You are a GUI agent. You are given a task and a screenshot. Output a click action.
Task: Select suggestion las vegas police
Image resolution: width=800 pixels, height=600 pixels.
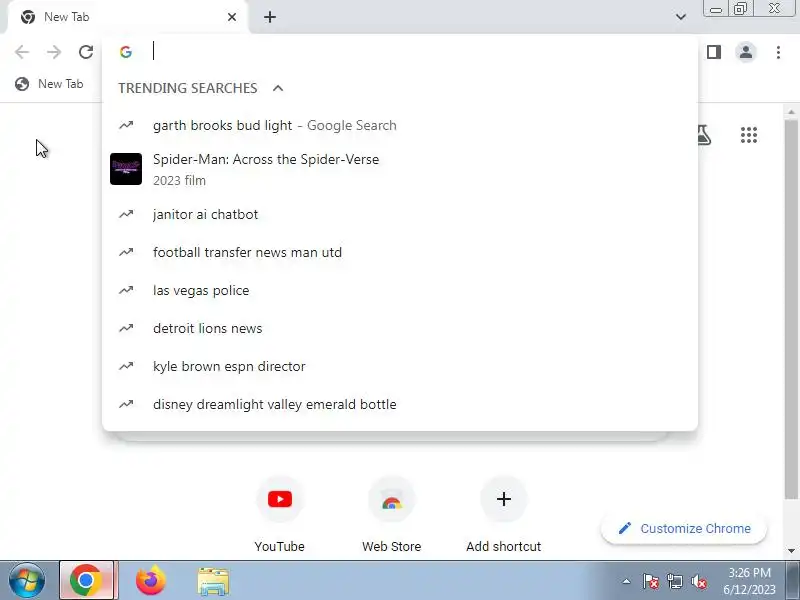coord(400,290)
